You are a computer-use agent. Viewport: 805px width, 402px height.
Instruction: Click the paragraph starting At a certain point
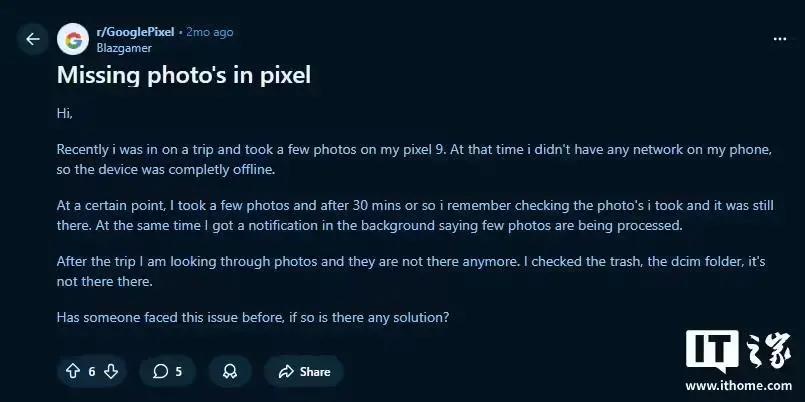click(415, 216)
